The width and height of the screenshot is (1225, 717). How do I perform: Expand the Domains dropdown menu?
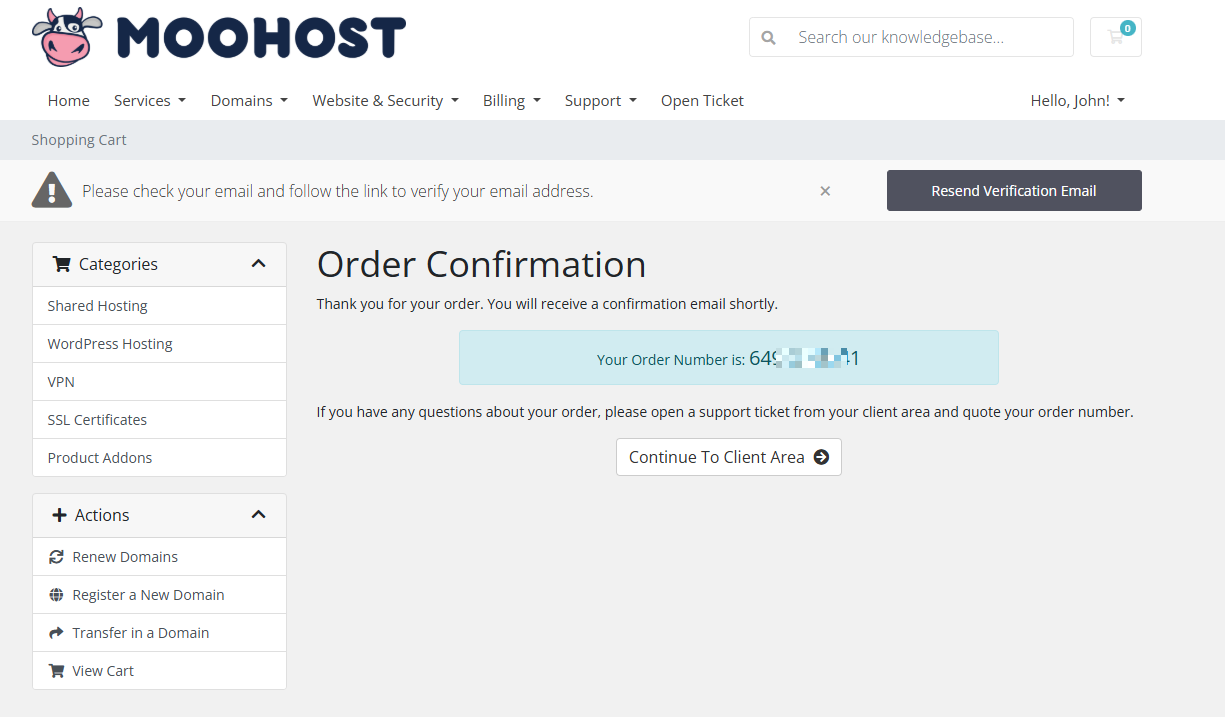(x=249, y=101)
